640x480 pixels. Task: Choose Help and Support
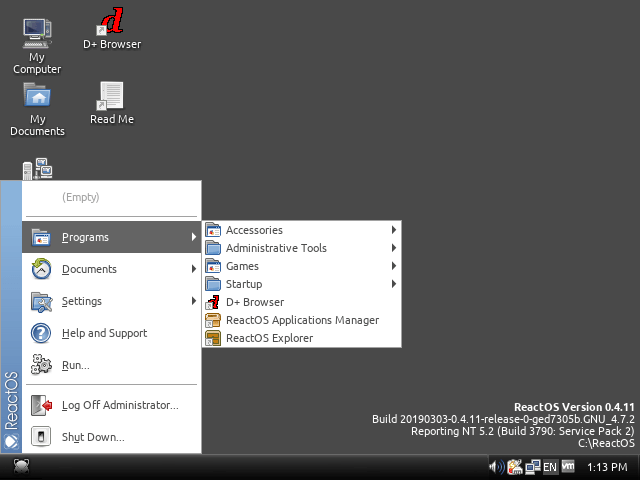[111, 333]
